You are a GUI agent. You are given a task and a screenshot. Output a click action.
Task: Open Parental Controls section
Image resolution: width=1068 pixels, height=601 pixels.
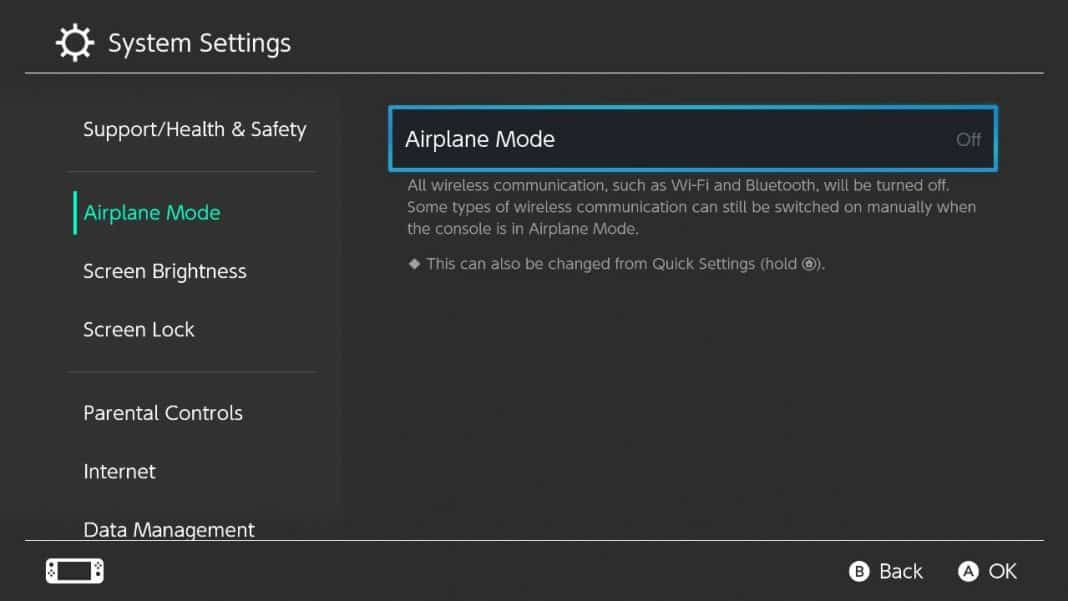[x=162, y=413]
